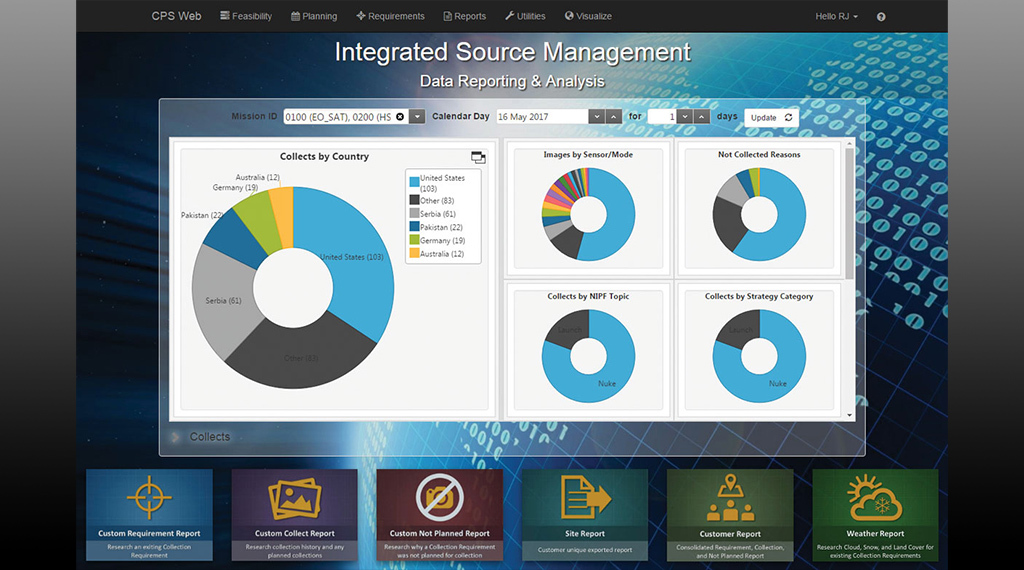Open the Custom Collect Report photos tile
The width and height of the screenshot is (1024, 570).
pos(294,497)
